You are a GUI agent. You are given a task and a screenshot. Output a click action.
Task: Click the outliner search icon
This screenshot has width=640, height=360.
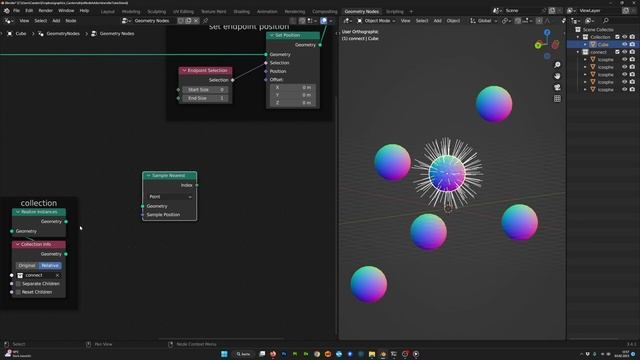click(x=606, y=21)
